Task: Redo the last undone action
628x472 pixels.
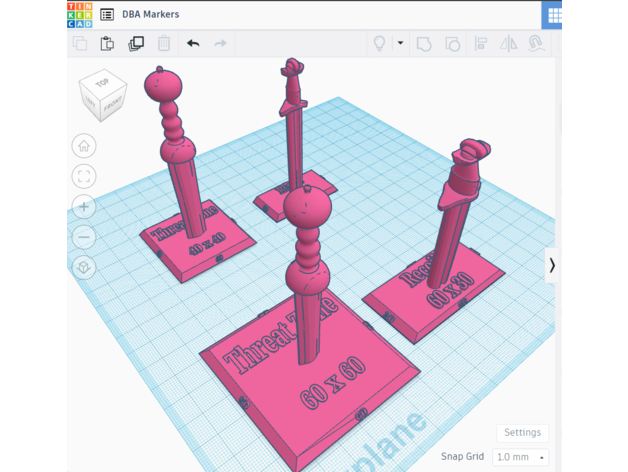Action: pos(220,44)
